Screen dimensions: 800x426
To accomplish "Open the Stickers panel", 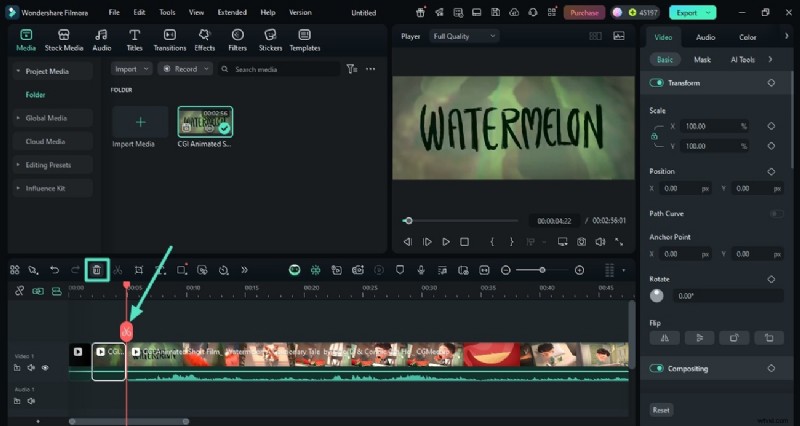I will point(270,40).
